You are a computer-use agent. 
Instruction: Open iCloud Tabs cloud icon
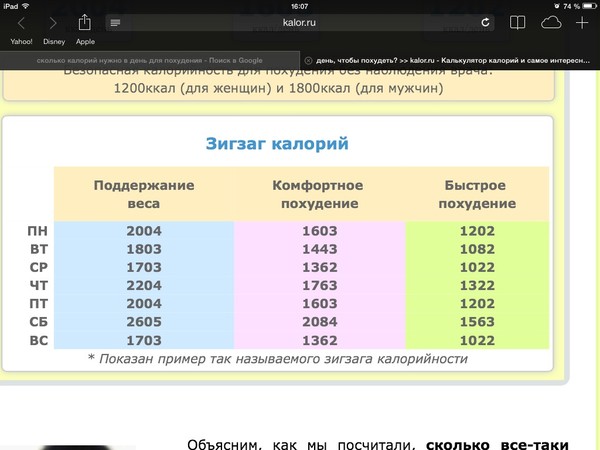click(x=551, y=23)
